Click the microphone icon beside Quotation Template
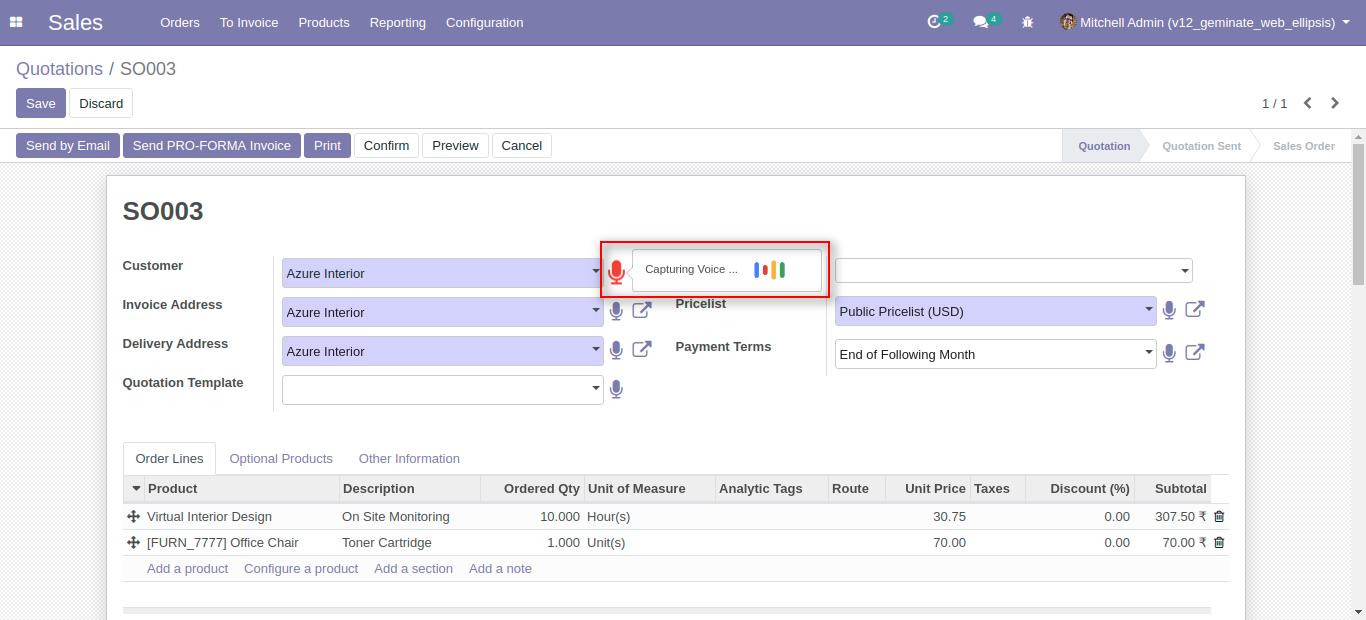Screen dimensions: 1366x620 coord(616,389)
